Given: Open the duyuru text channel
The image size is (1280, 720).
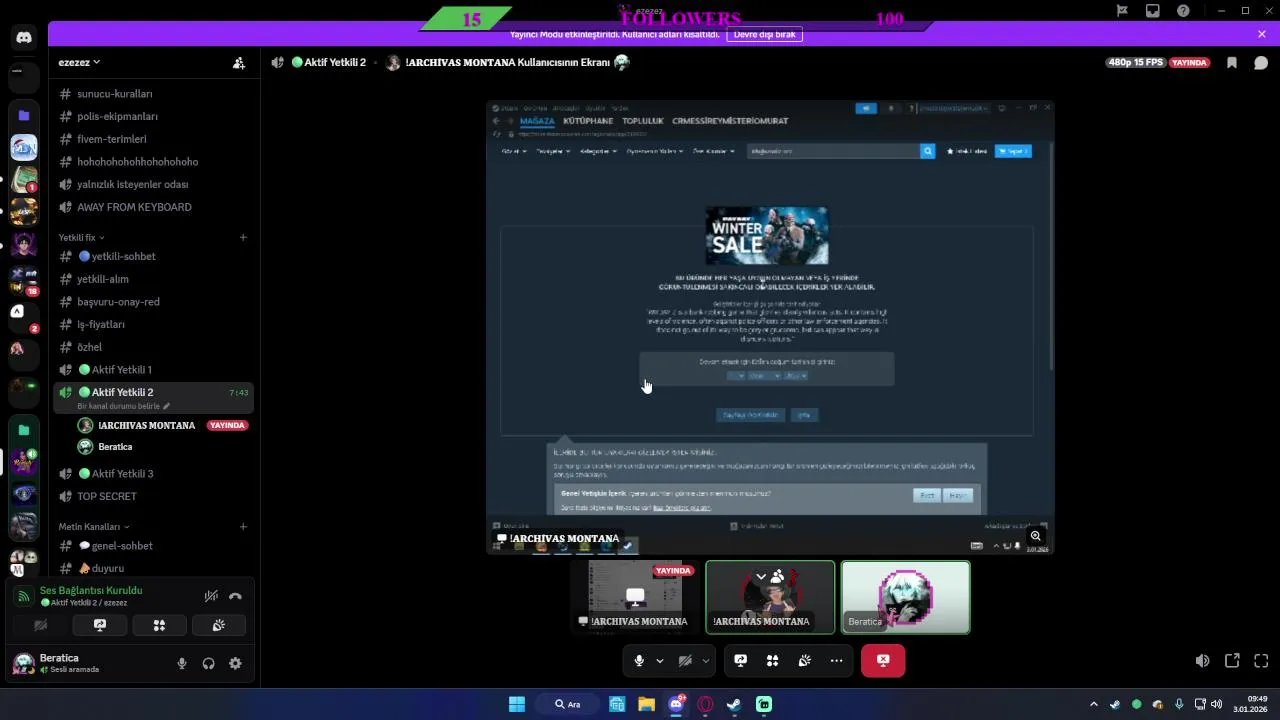Looking at the screenshot, I should pyautogui.click(x=153, y=568).
